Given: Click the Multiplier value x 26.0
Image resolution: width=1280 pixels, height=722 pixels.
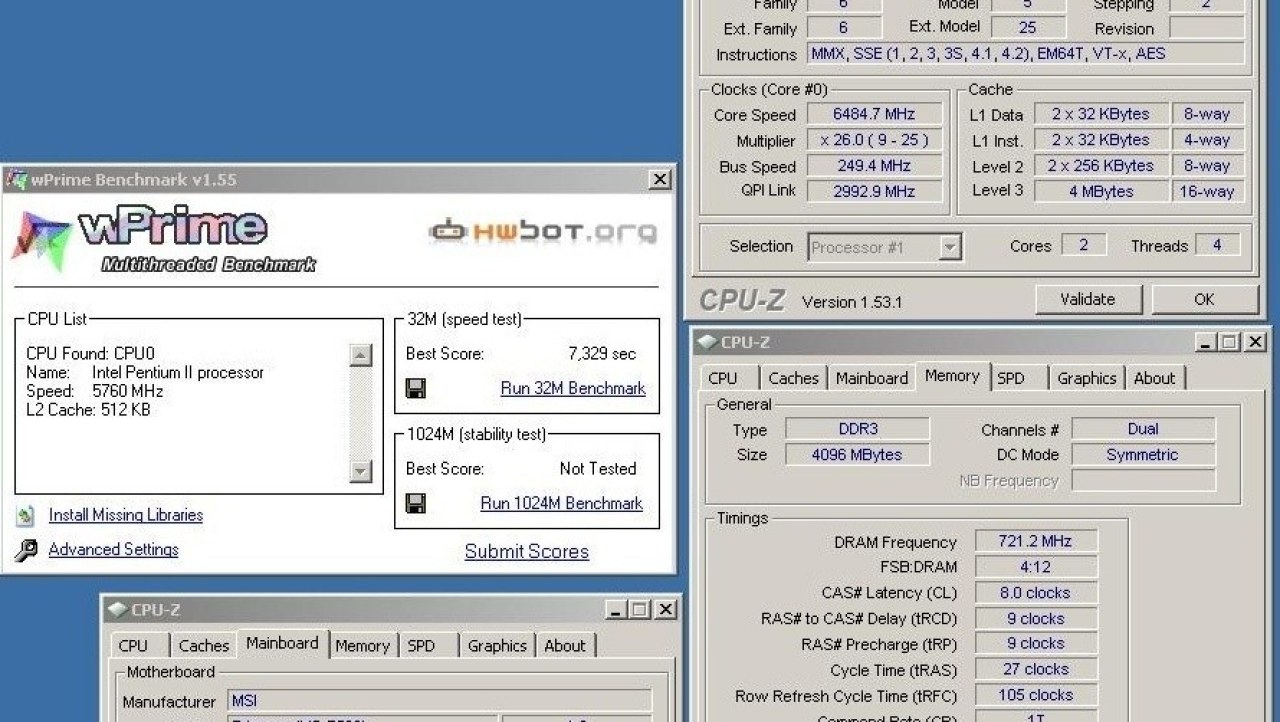Looking at the screenshot, I should click(x=874, y=140).
